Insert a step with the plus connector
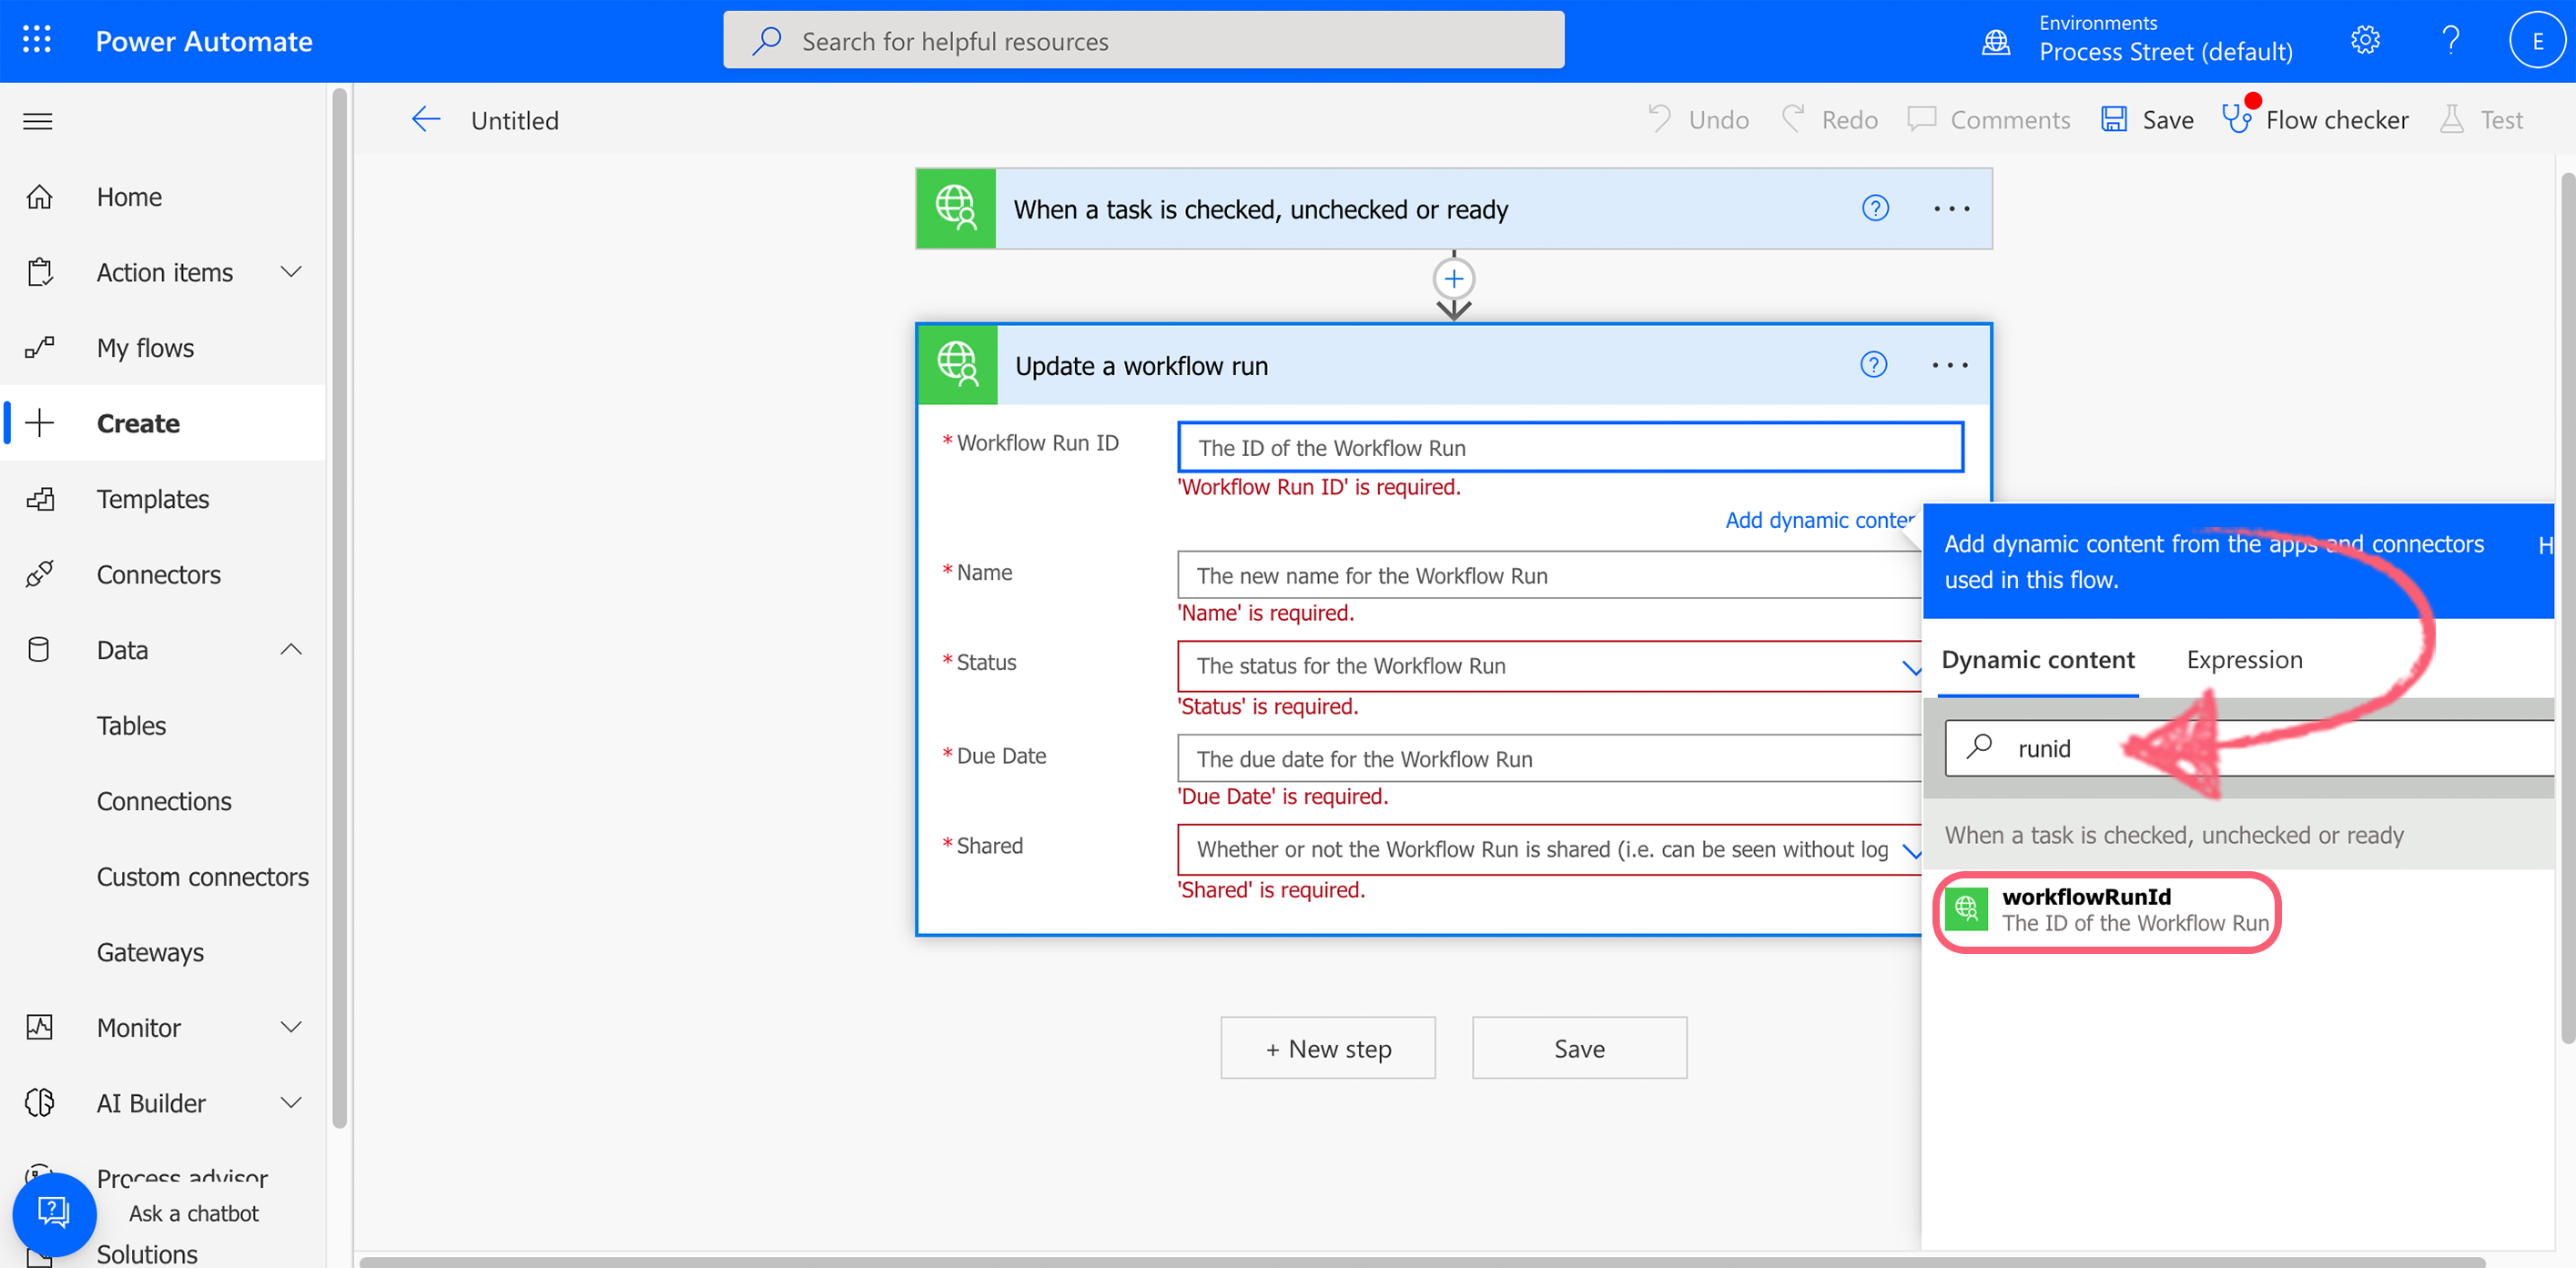This screenshot has height=1268, width=2576. point(1453,279)
